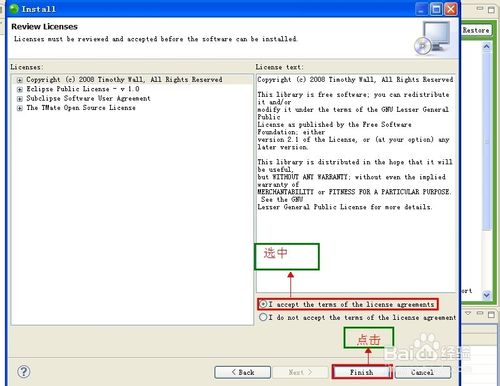The width and height of the screenshot is (500, 386).
Task: Expand The TMate Open Source License
Action: 20,108
